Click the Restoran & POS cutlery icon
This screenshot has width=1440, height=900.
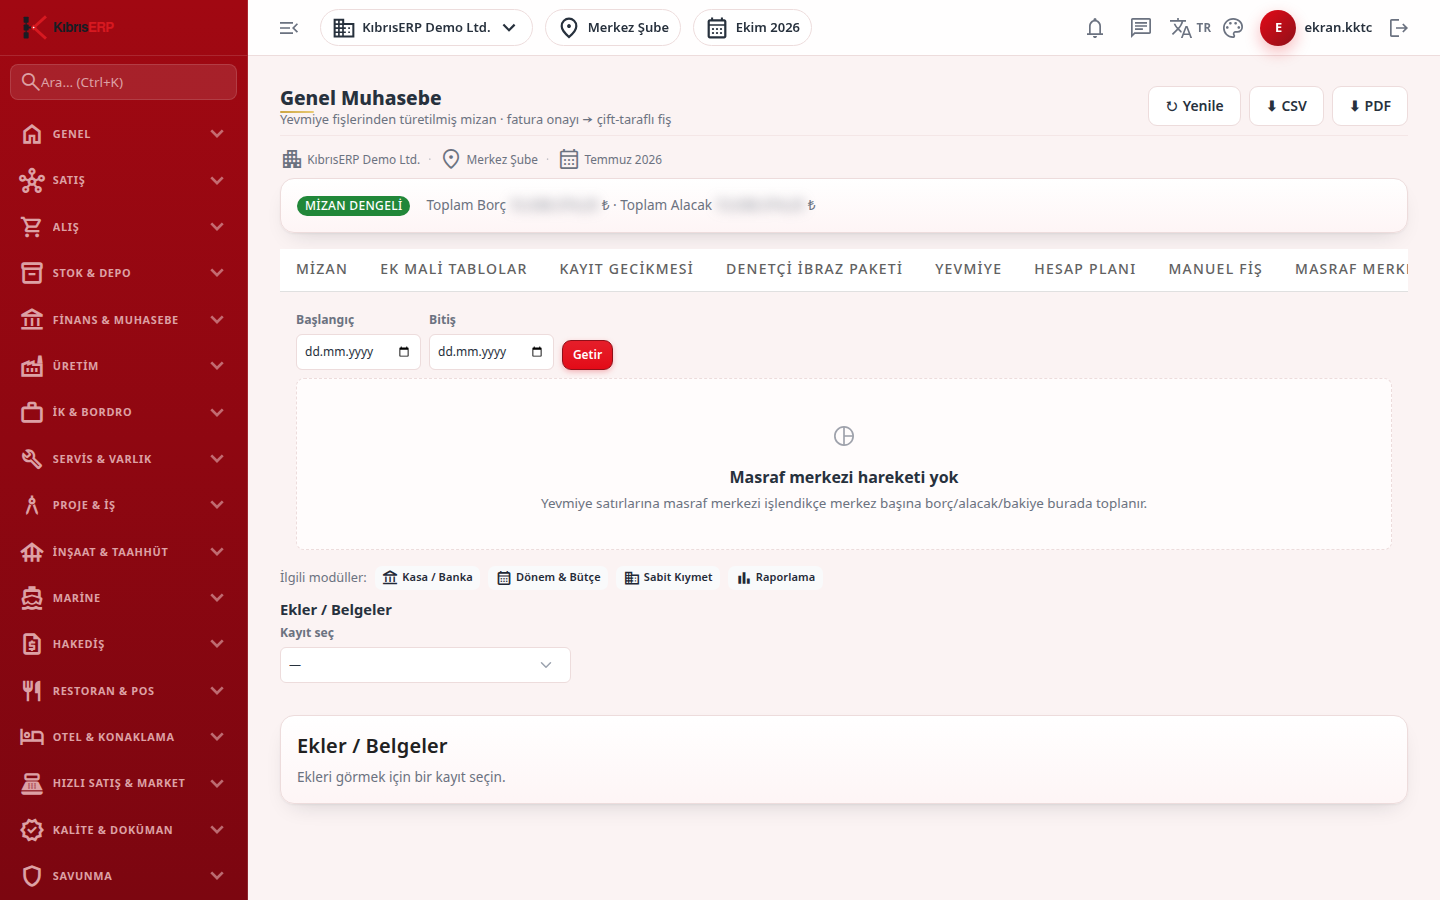point(32,691)
